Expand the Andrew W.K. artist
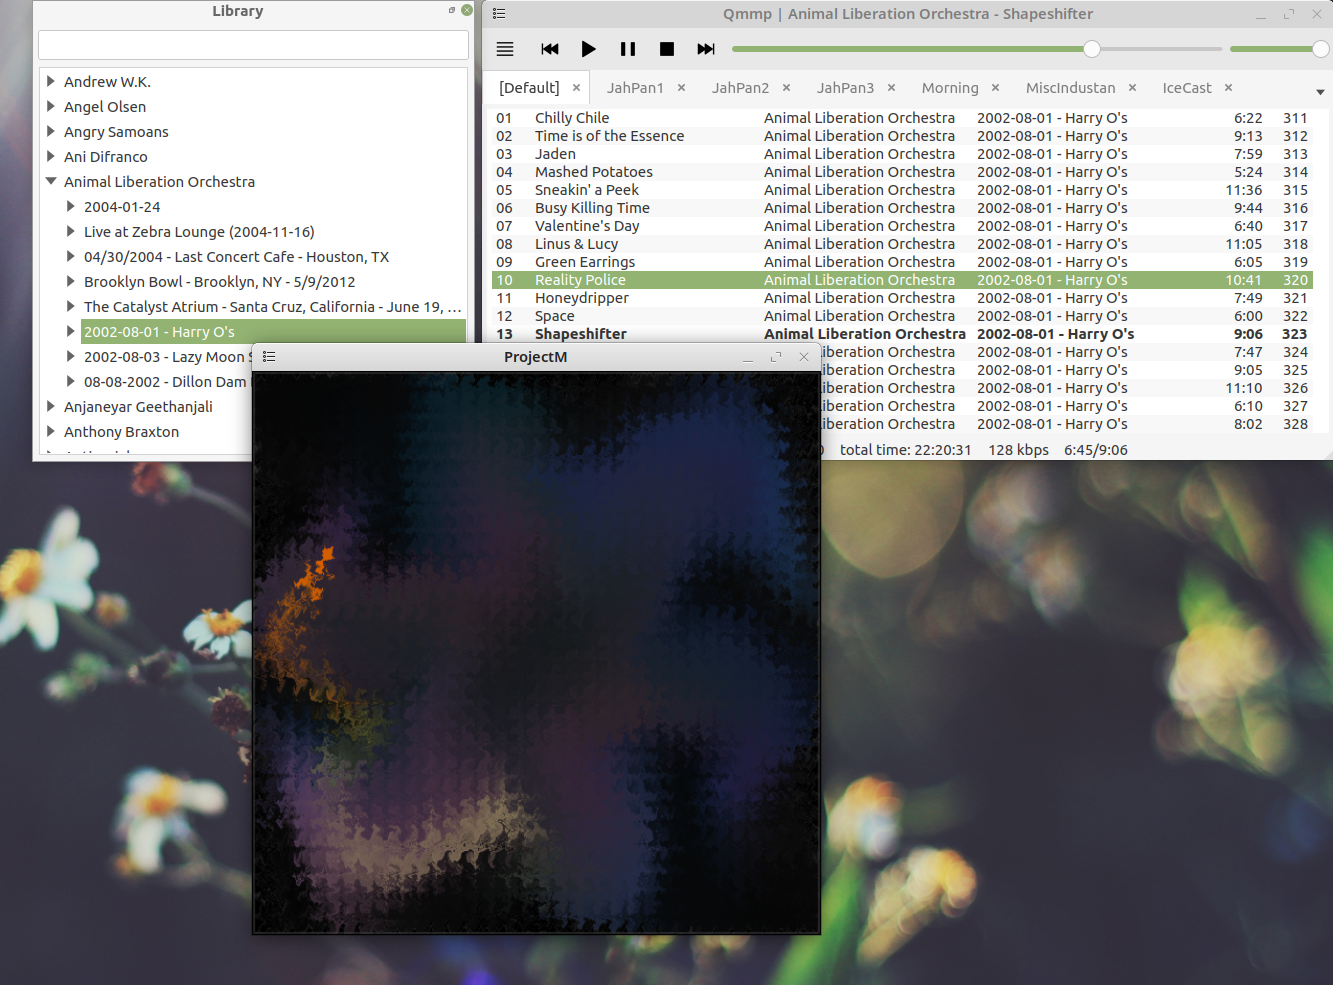The image size is (1333, 985). (x=51, y=81)
